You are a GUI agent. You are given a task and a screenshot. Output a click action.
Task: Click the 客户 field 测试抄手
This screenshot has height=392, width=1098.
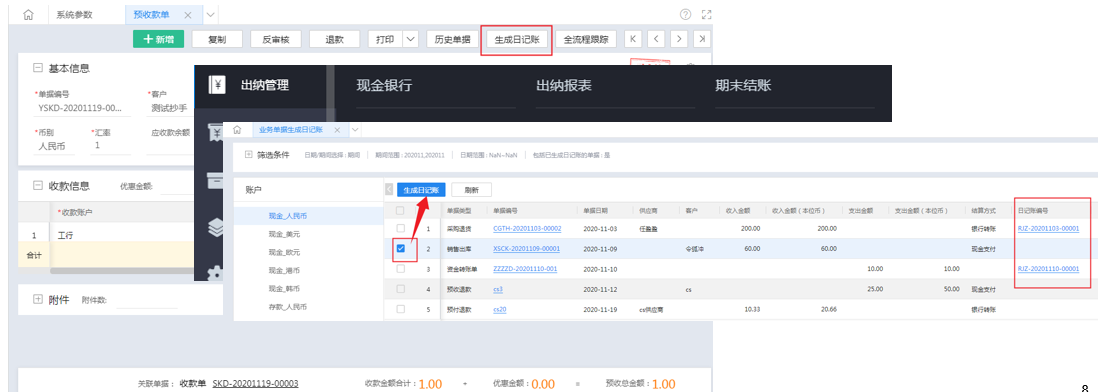point(169,108)
